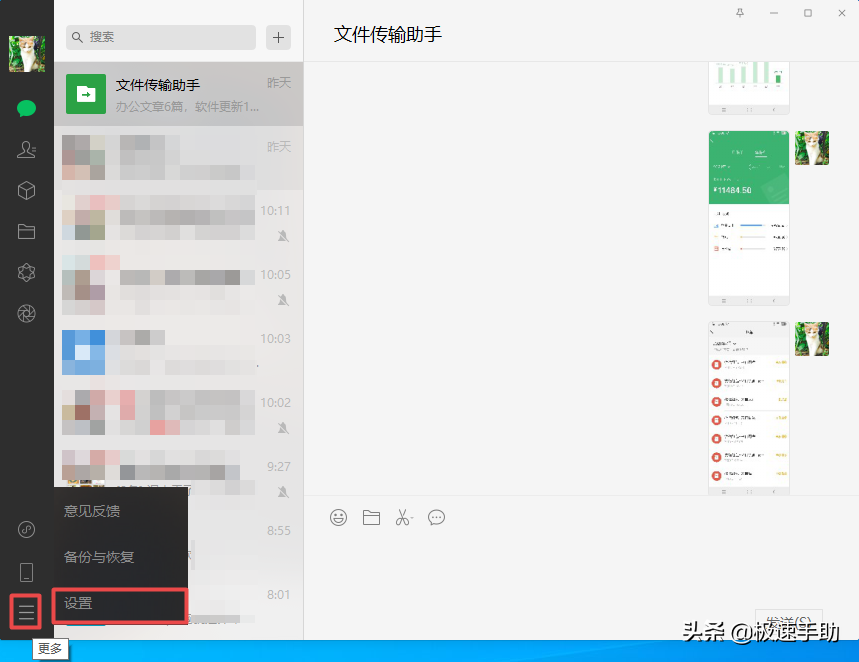Image resolution: width=859 pixels, height=662 pixels.
Task: Open the green Chats bubble icon
Action: click(x=26, y=109)
